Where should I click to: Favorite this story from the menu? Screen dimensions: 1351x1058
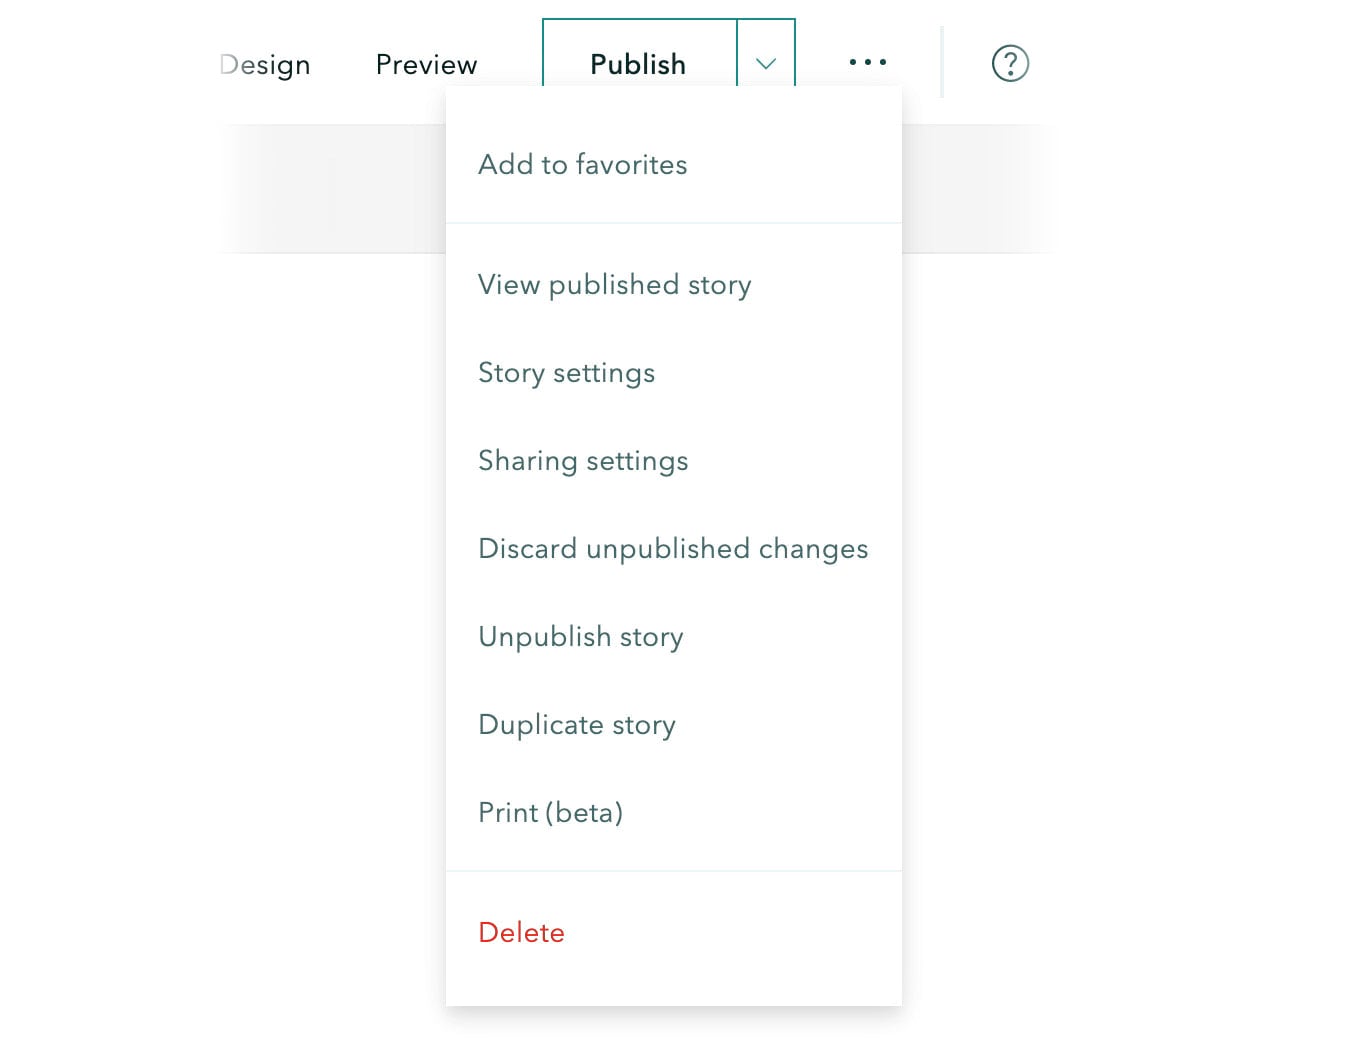[583, 164]
